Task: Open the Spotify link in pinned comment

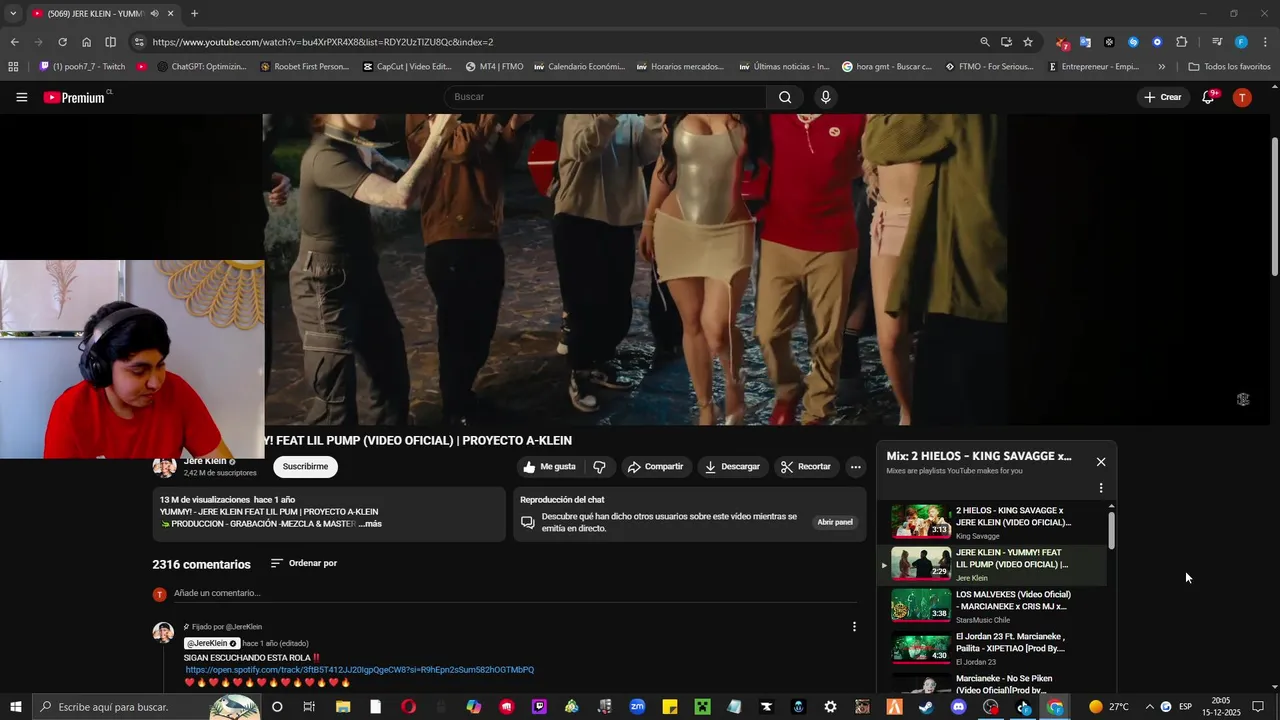Action: [360, 670]
